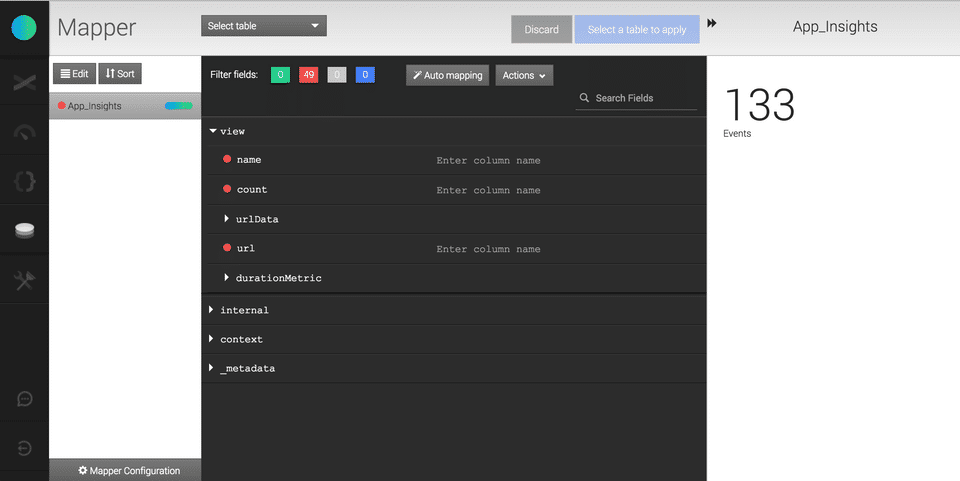Image resolution: width=960 pixels, height=481 pixels.
Task: Open the crossed-lines pipeline icon in sidebar
Action: tap(24, 82)
